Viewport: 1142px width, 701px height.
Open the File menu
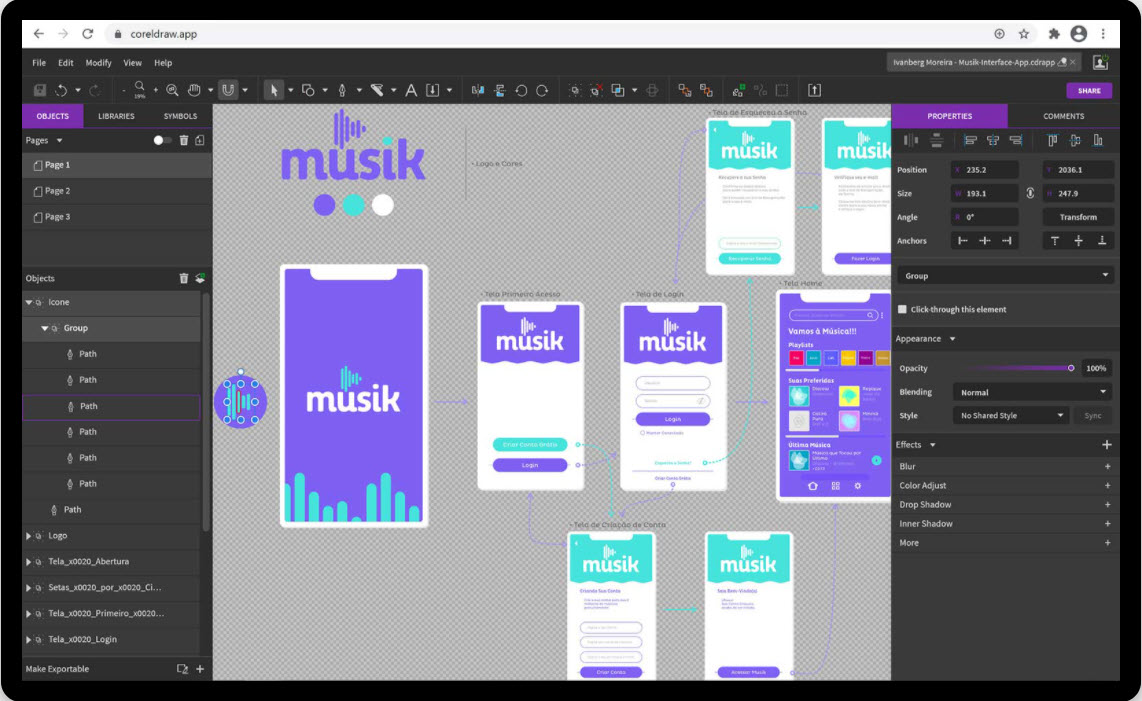39,63
